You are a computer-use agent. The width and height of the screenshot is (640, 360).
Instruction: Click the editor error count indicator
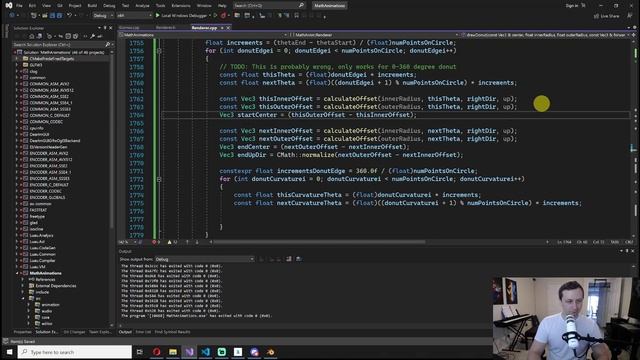(x=156, y=242)
